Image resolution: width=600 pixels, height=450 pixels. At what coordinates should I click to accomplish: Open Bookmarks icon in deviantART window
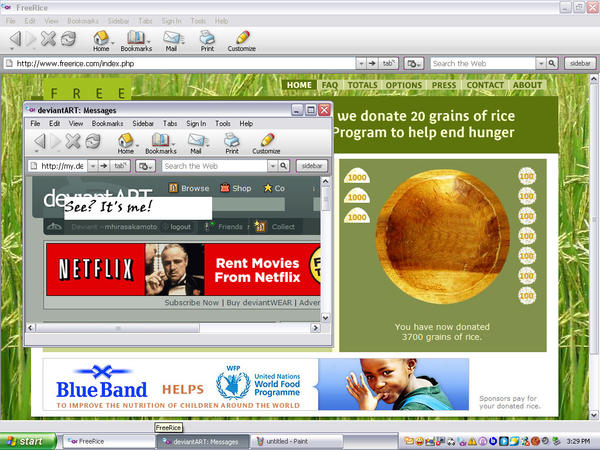click(x=160, y=140)
